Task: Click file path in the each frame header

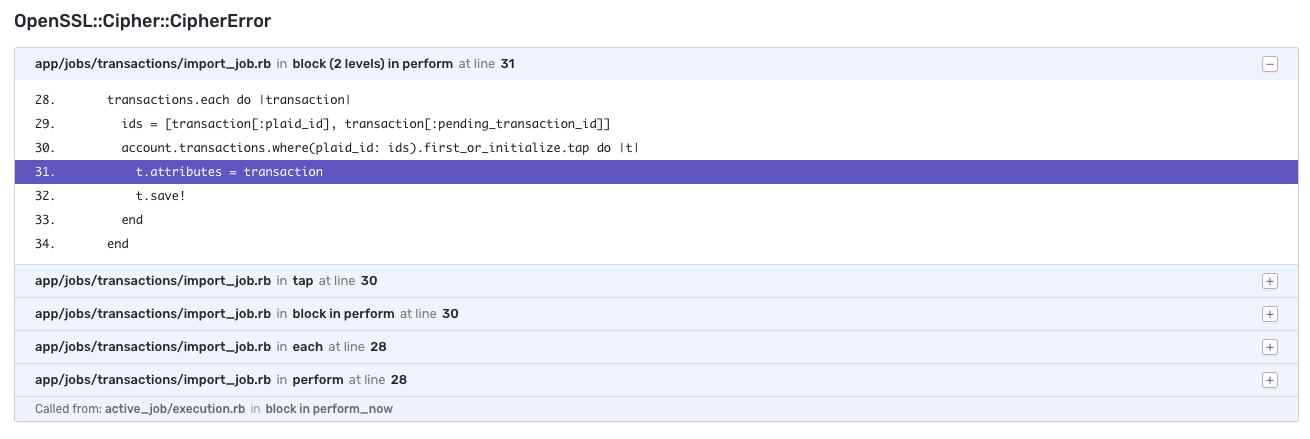Action: coord(153,347)
